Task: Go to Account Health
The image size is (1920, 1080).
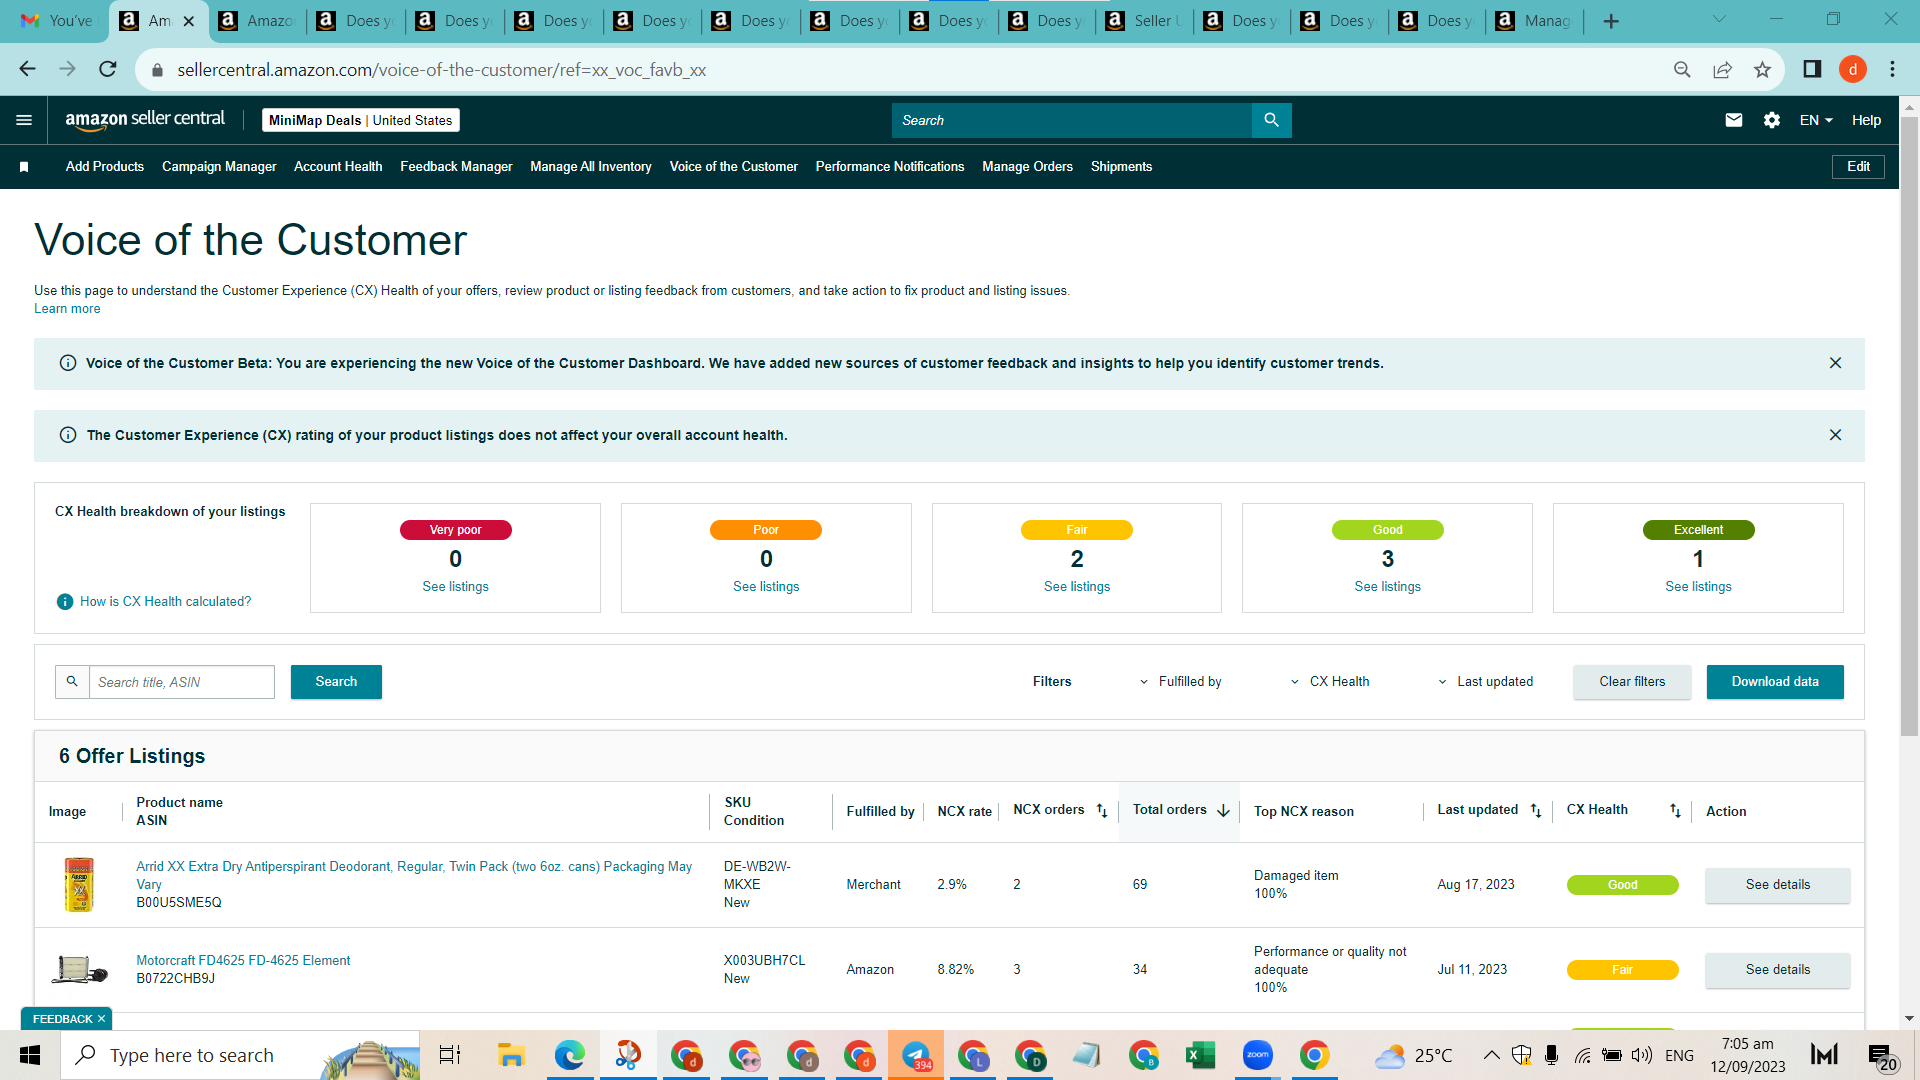Action: click(338, 167)
